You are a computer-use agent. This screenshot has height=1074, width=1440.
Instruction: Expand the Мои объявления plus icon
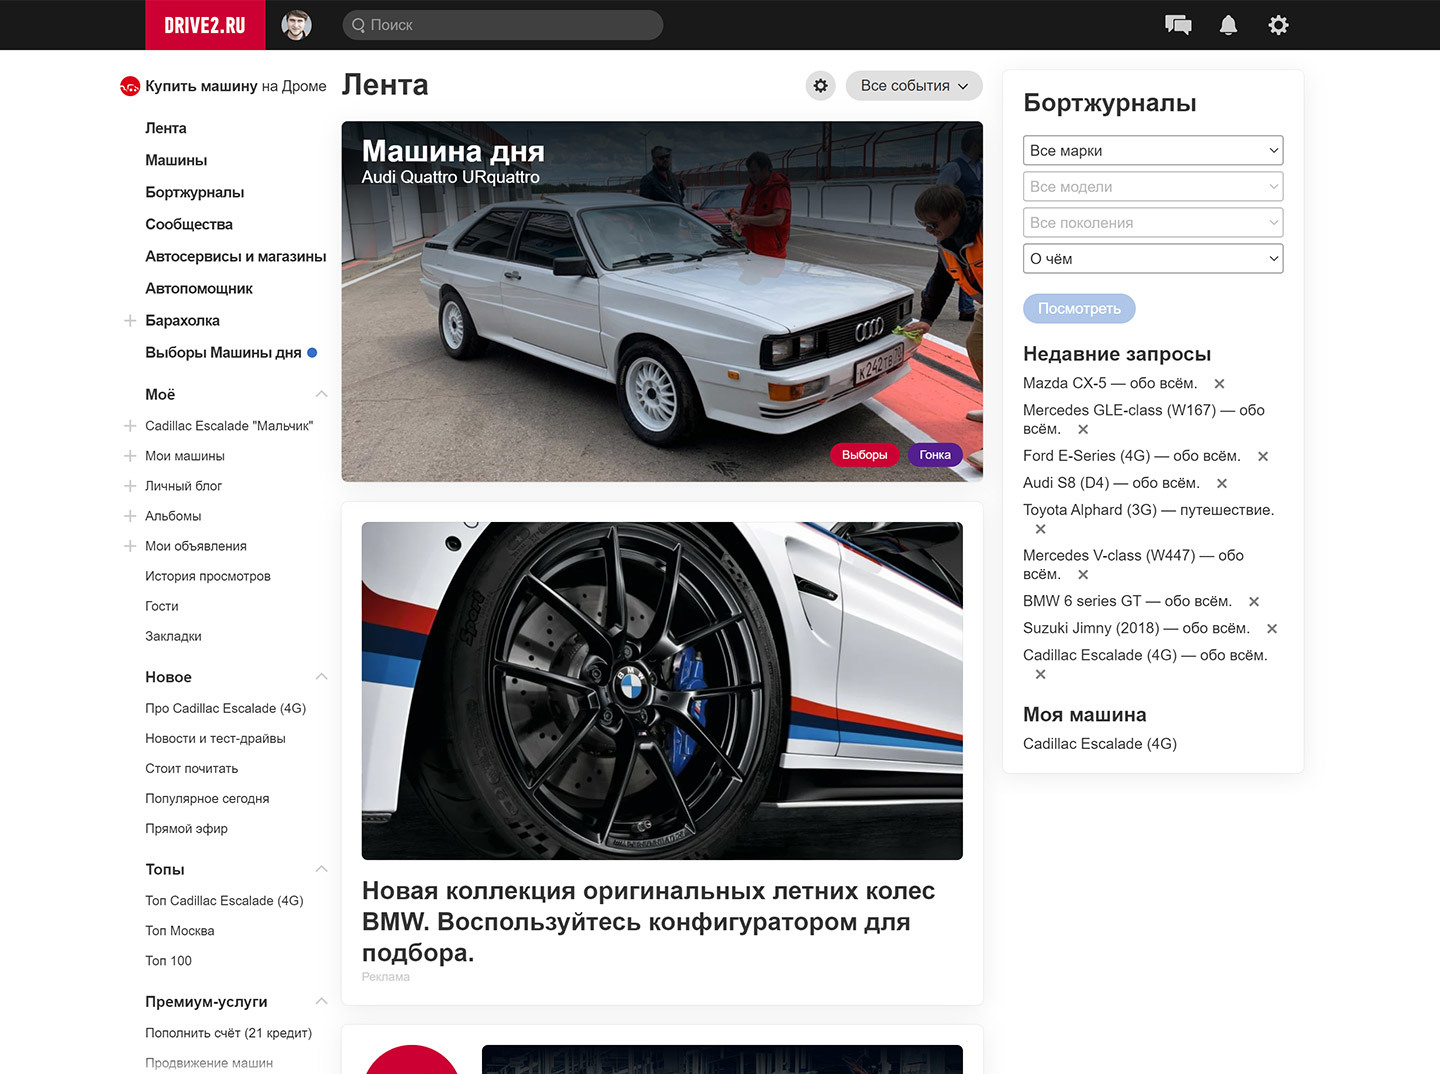pyautogui.click(x=130, y=546)
